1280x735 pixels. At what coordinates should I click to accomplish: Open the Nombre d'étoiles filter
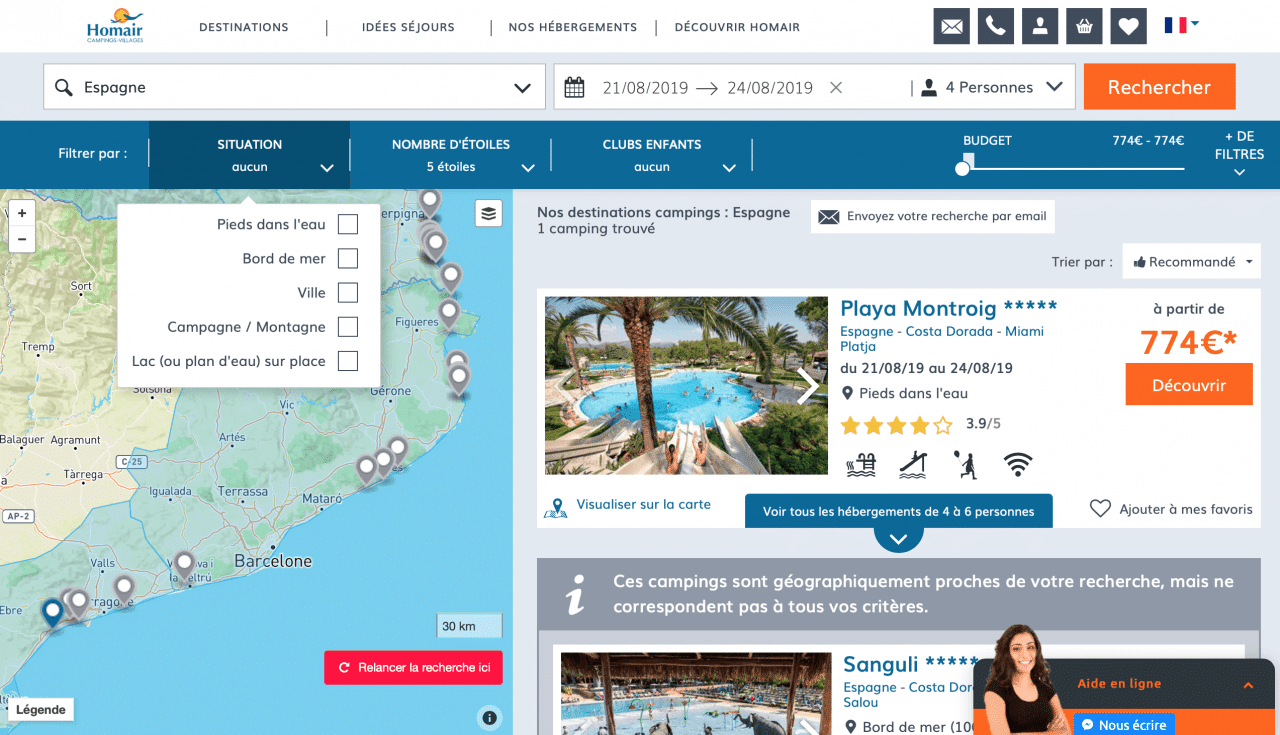[x=451, y=155]
